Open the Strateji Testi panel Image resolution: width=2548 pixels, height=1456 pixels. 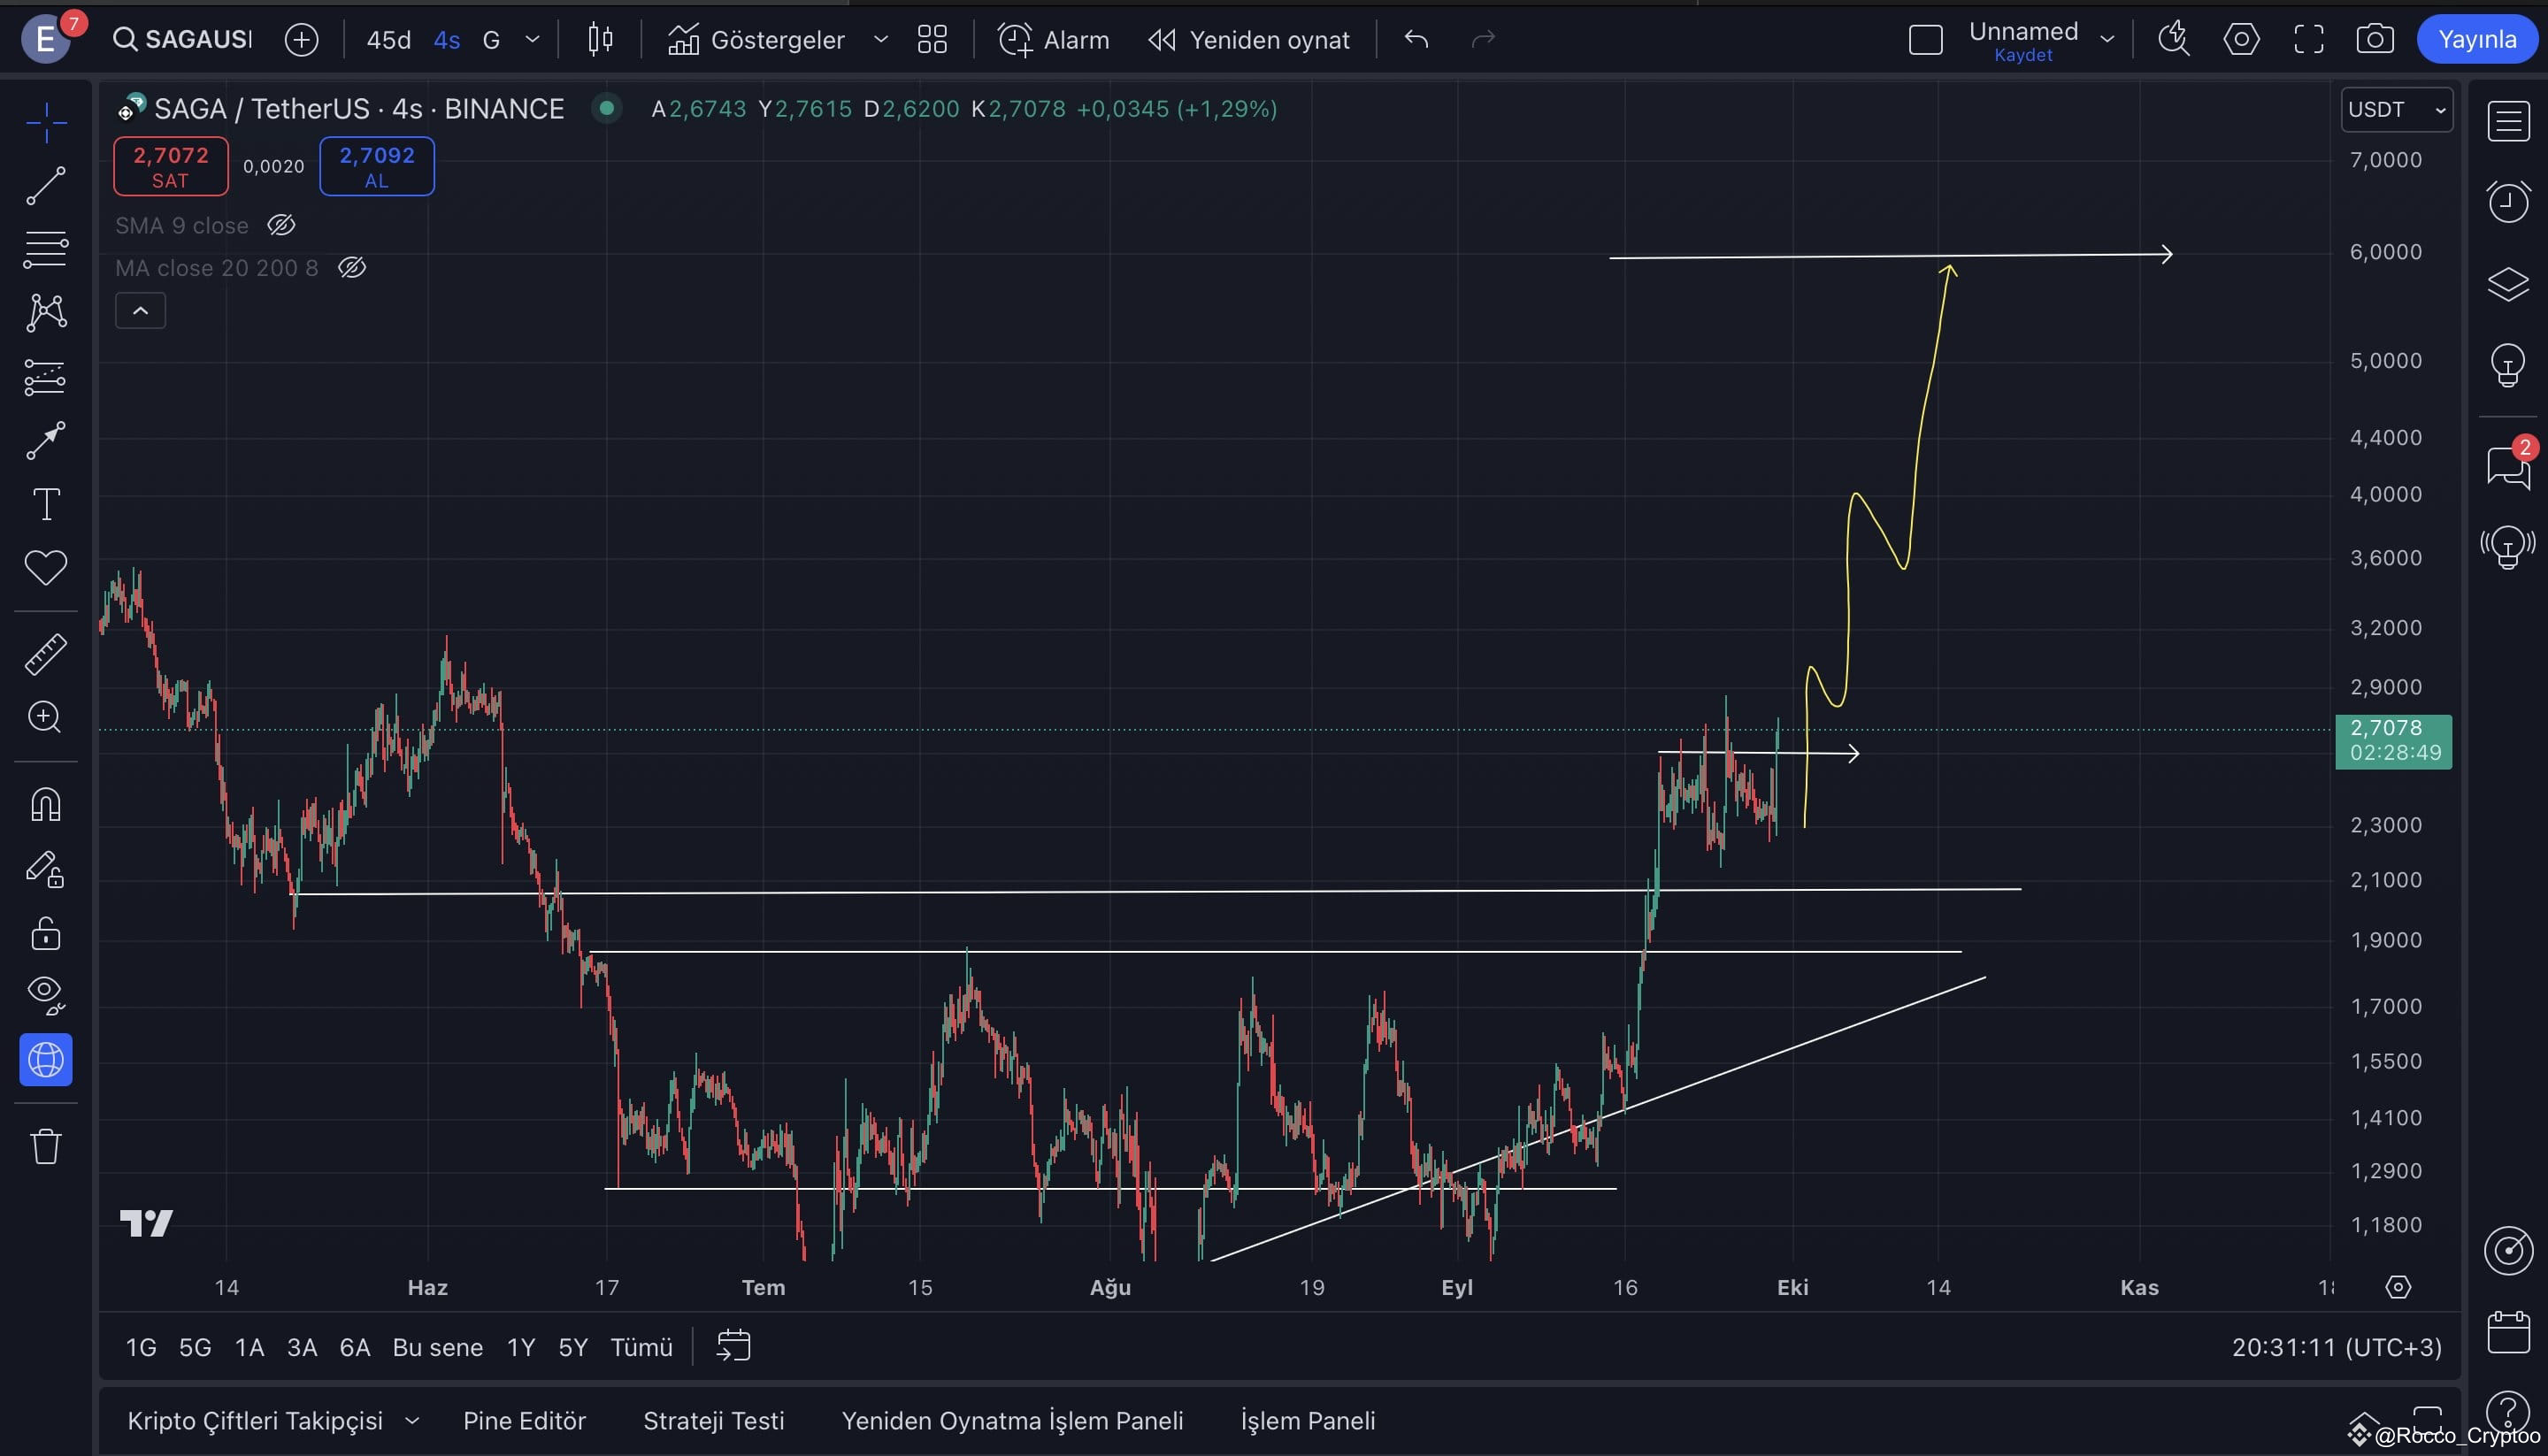pos(713,1420)
